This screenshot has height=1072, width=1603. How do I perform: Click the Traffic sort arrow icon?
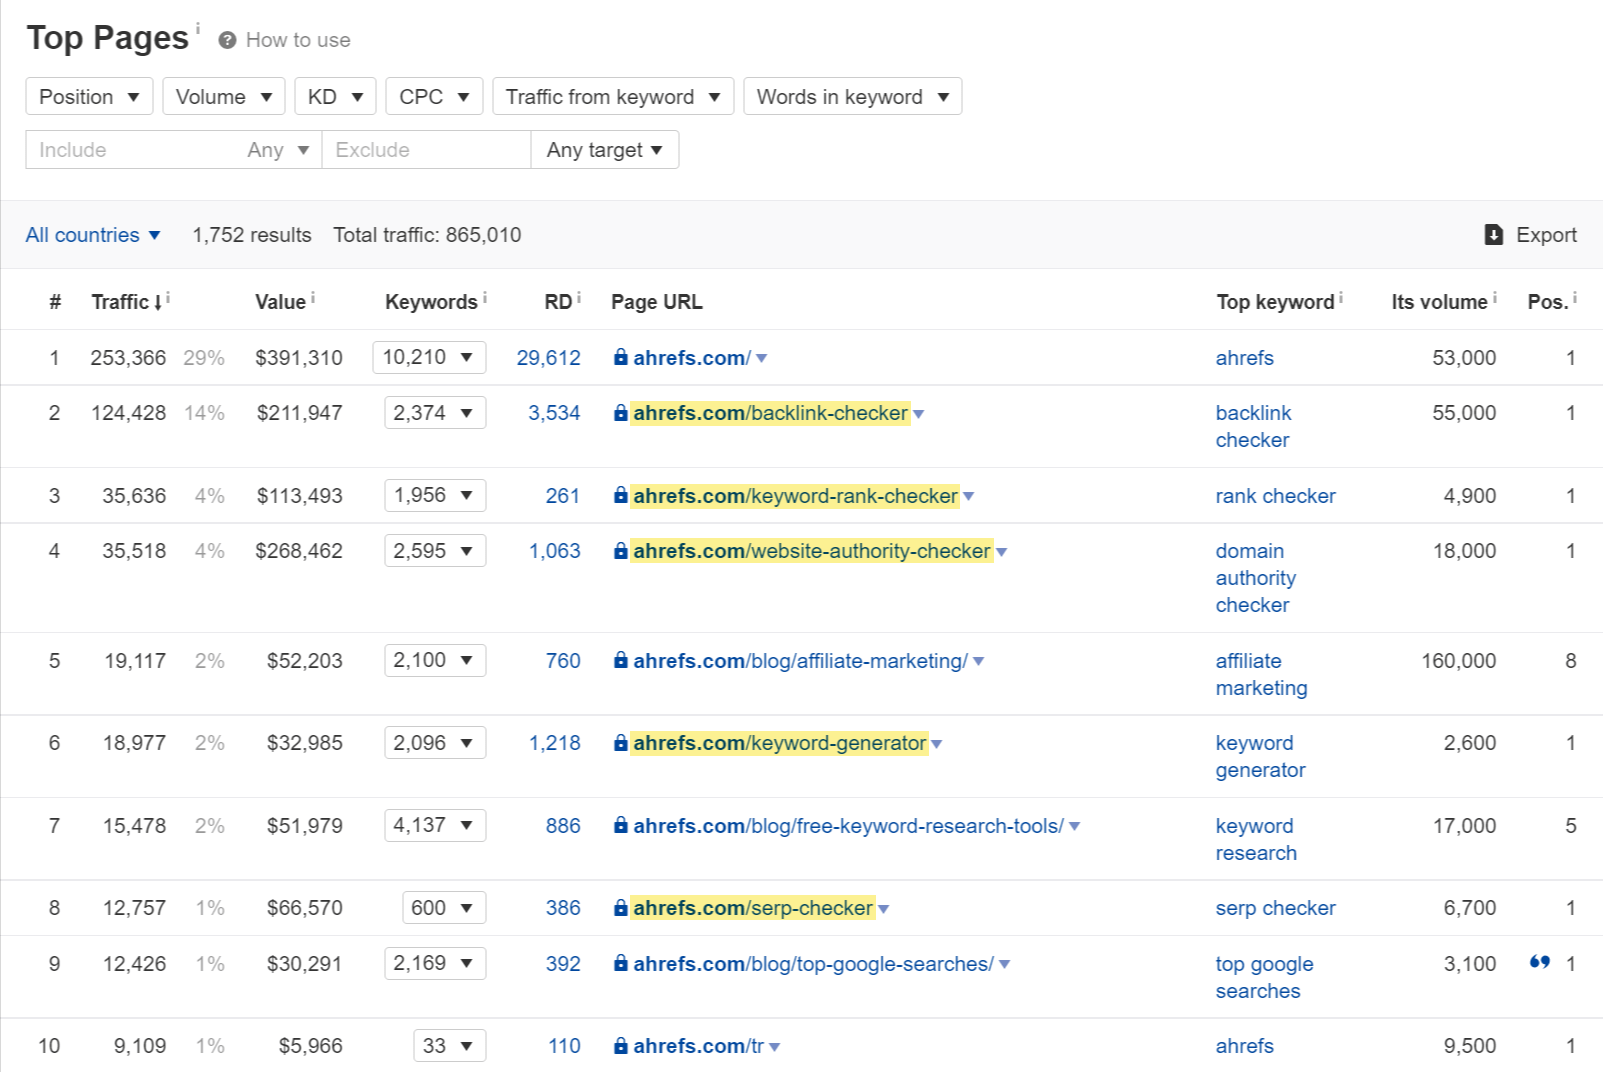(x=158, y=303)
